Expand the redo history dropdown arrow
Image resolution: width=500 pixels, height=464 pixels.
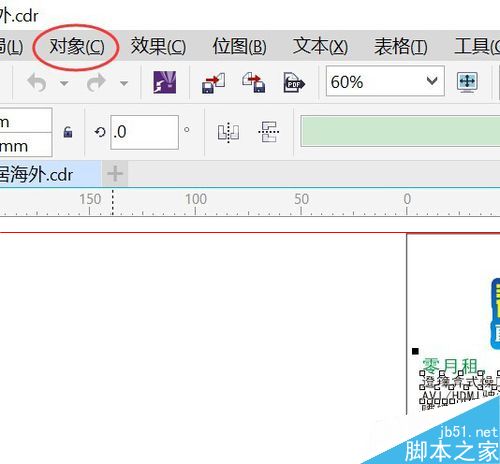[x=124, y=83]
